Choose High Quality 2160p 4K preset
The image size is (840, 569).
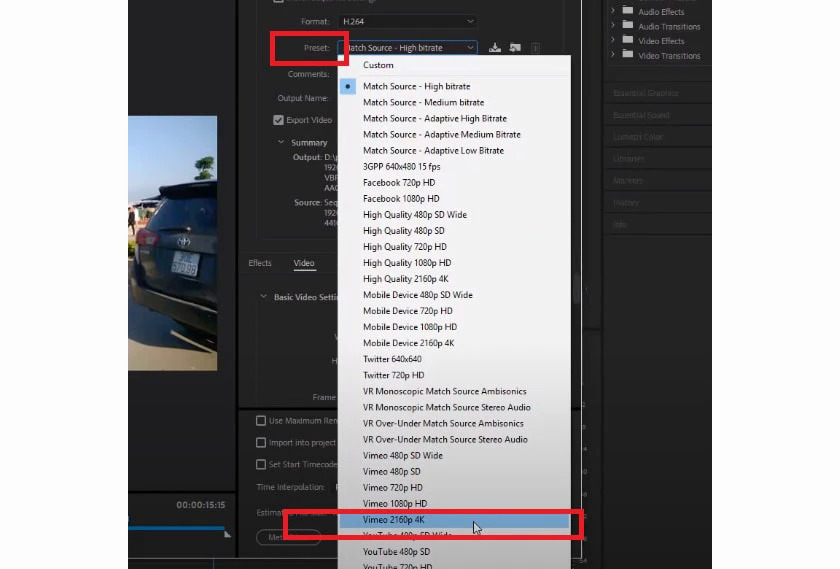pos(454,279)
